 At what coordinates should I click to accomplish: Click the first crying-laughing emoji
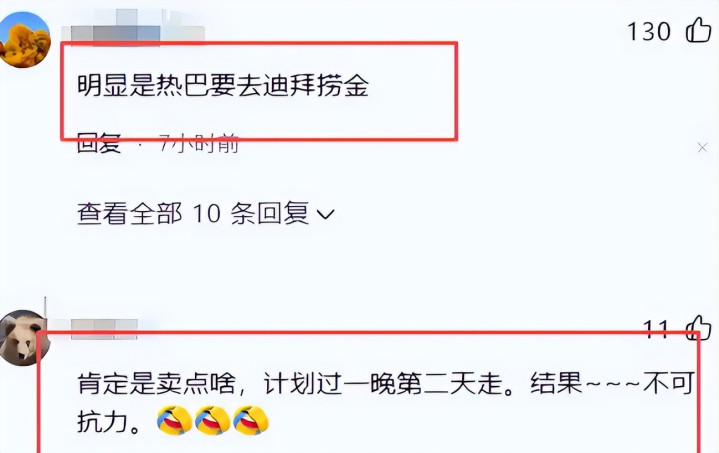(x=174, y=420)
